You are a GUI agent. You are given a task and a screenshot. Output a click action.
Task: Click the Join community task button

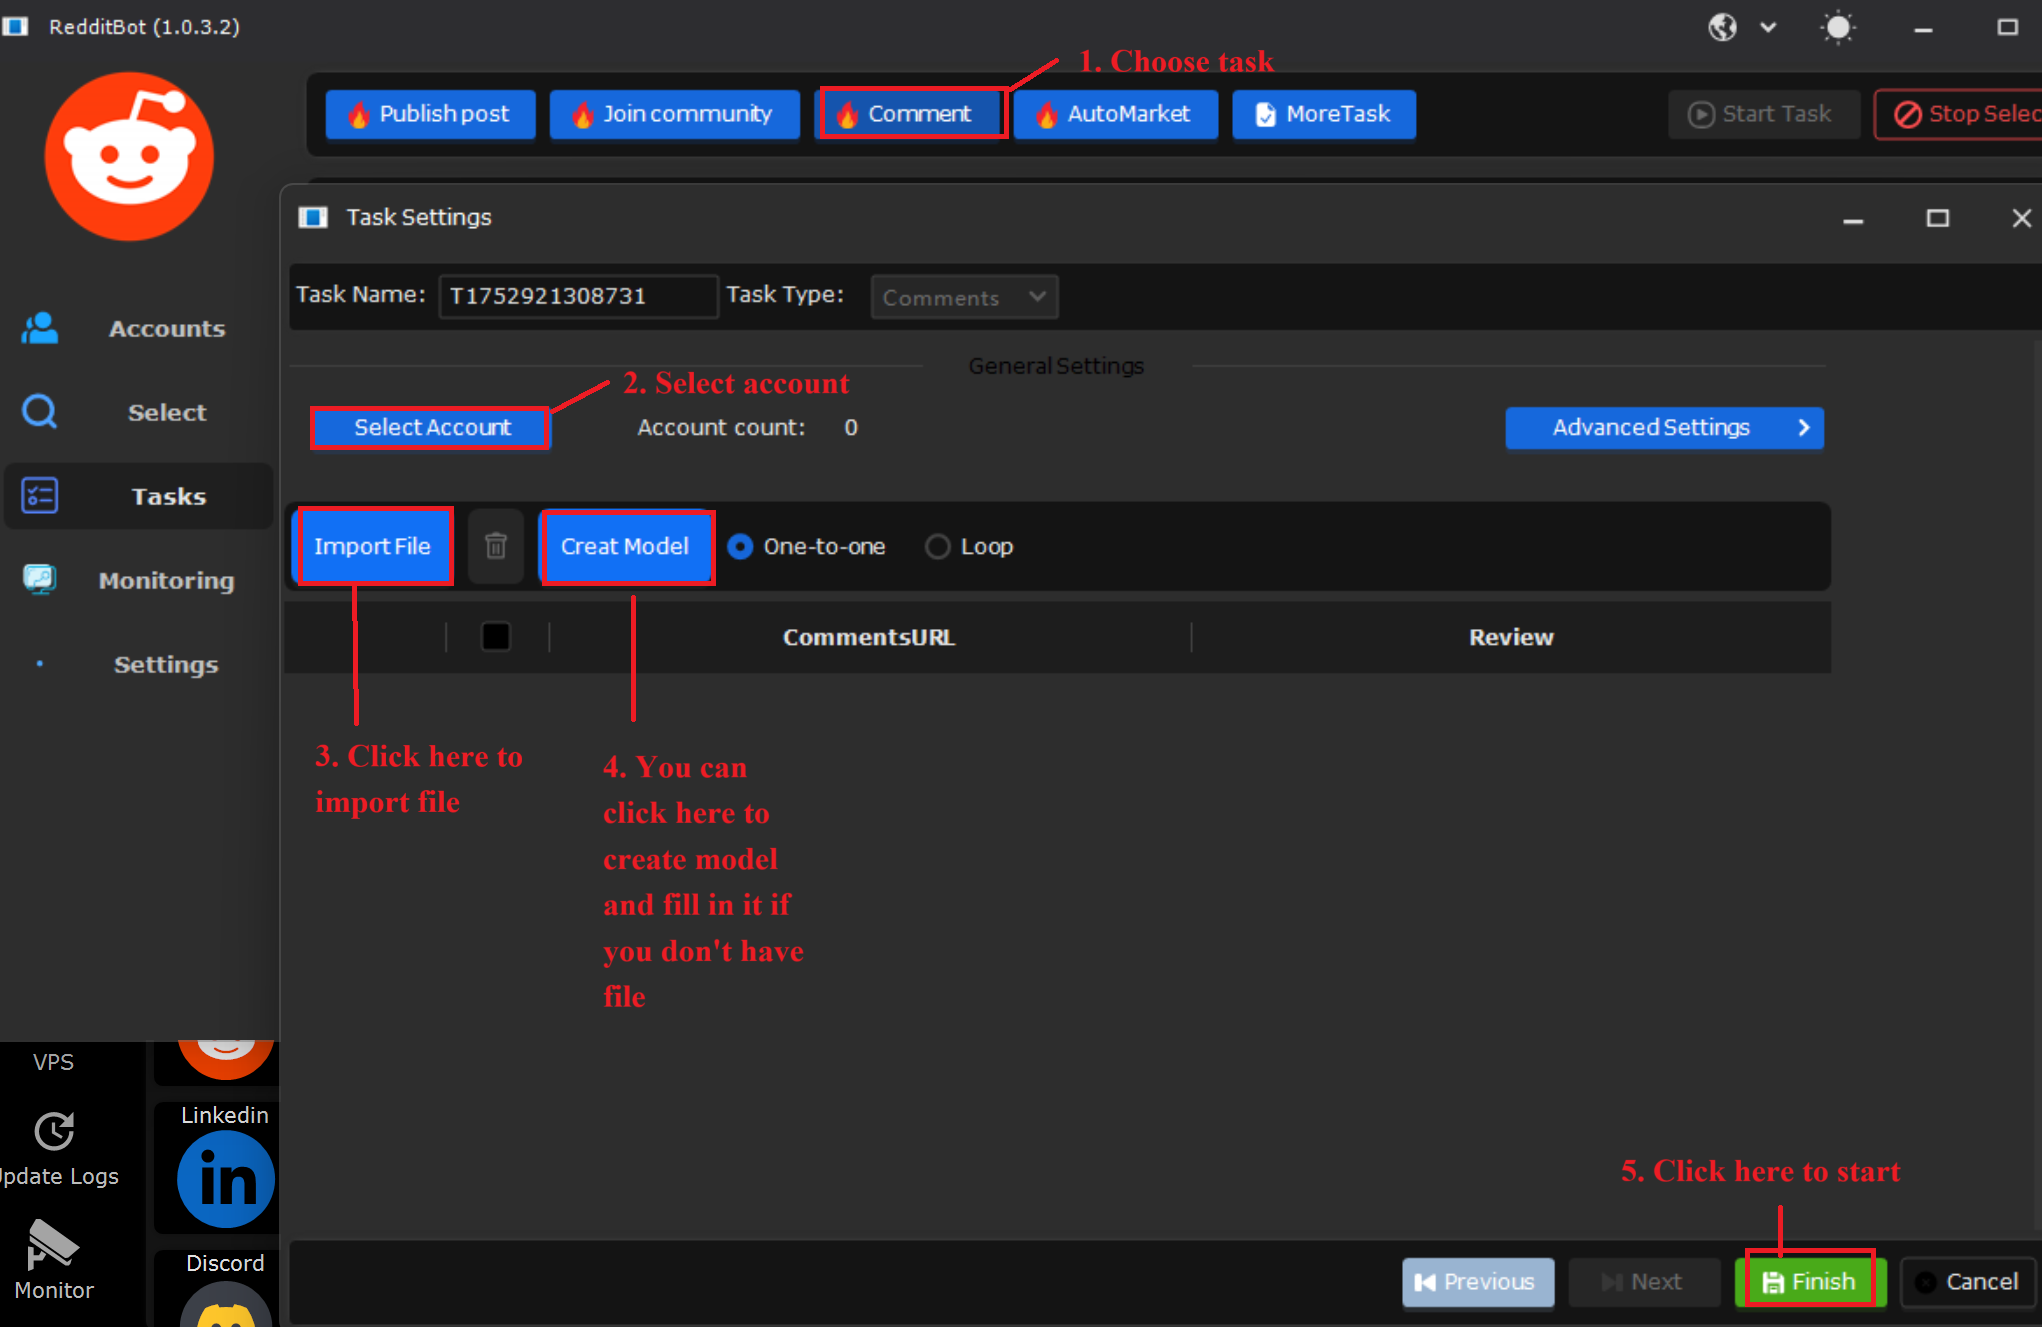674,114
